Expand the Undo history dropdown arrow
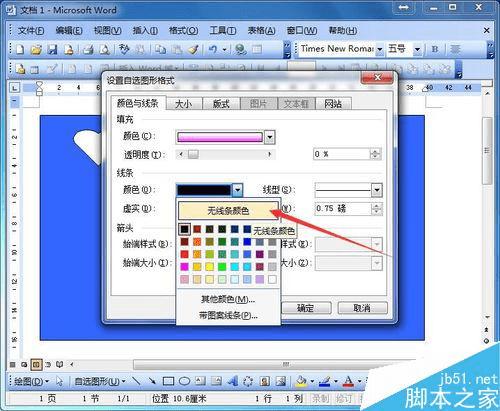 pyautogui.click(x=224, y=50)
